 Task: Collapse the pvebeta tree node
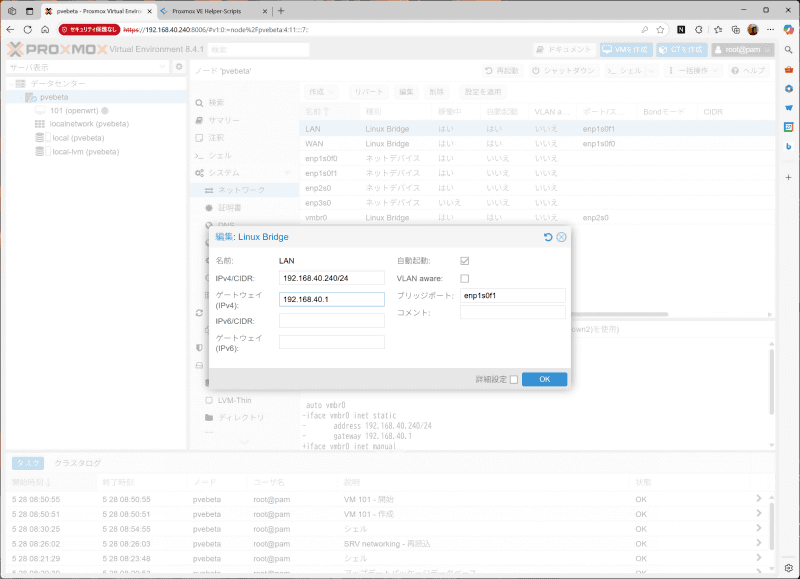(21, 97)
